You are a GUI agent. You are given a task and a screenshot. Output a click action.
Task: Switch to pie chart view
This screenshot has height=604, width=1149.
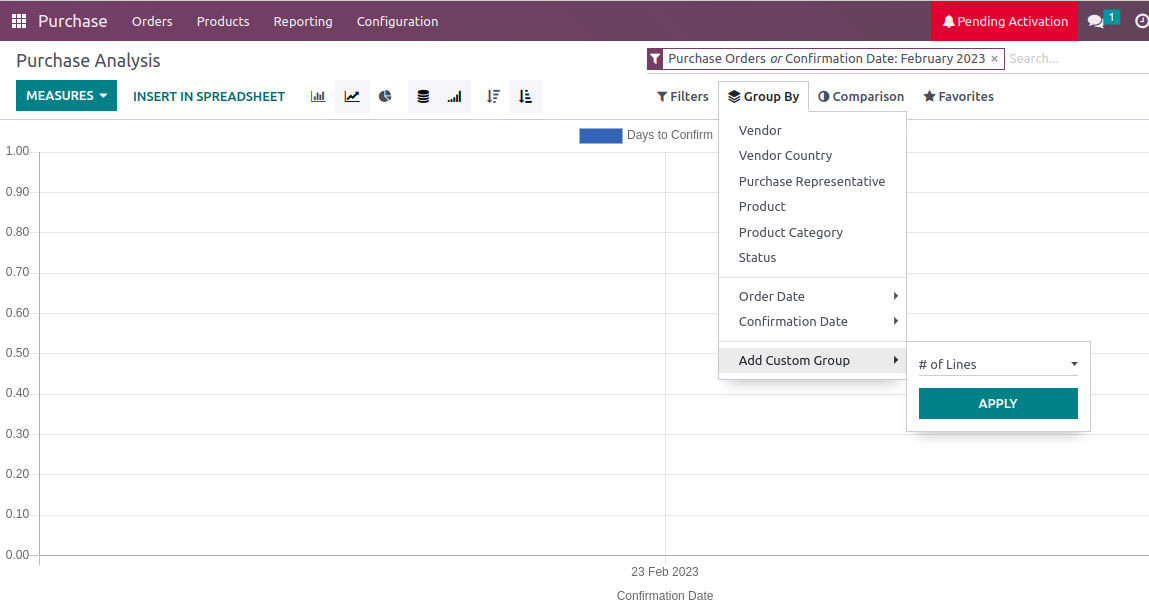[385, 97]
